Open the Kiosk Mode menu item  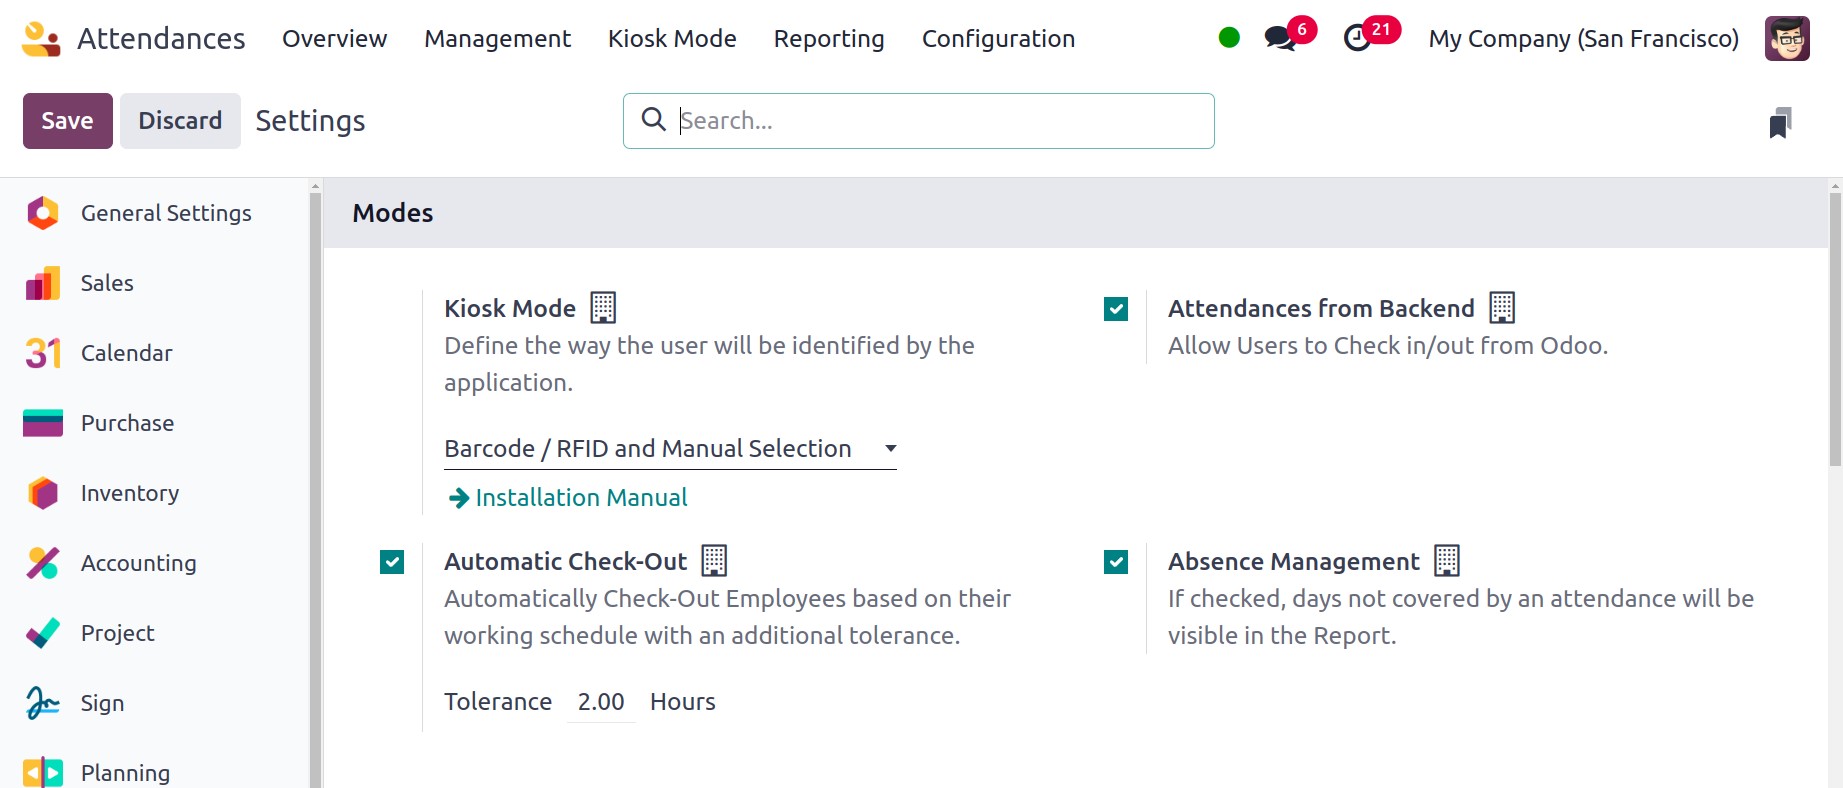[x=672, y=39]
